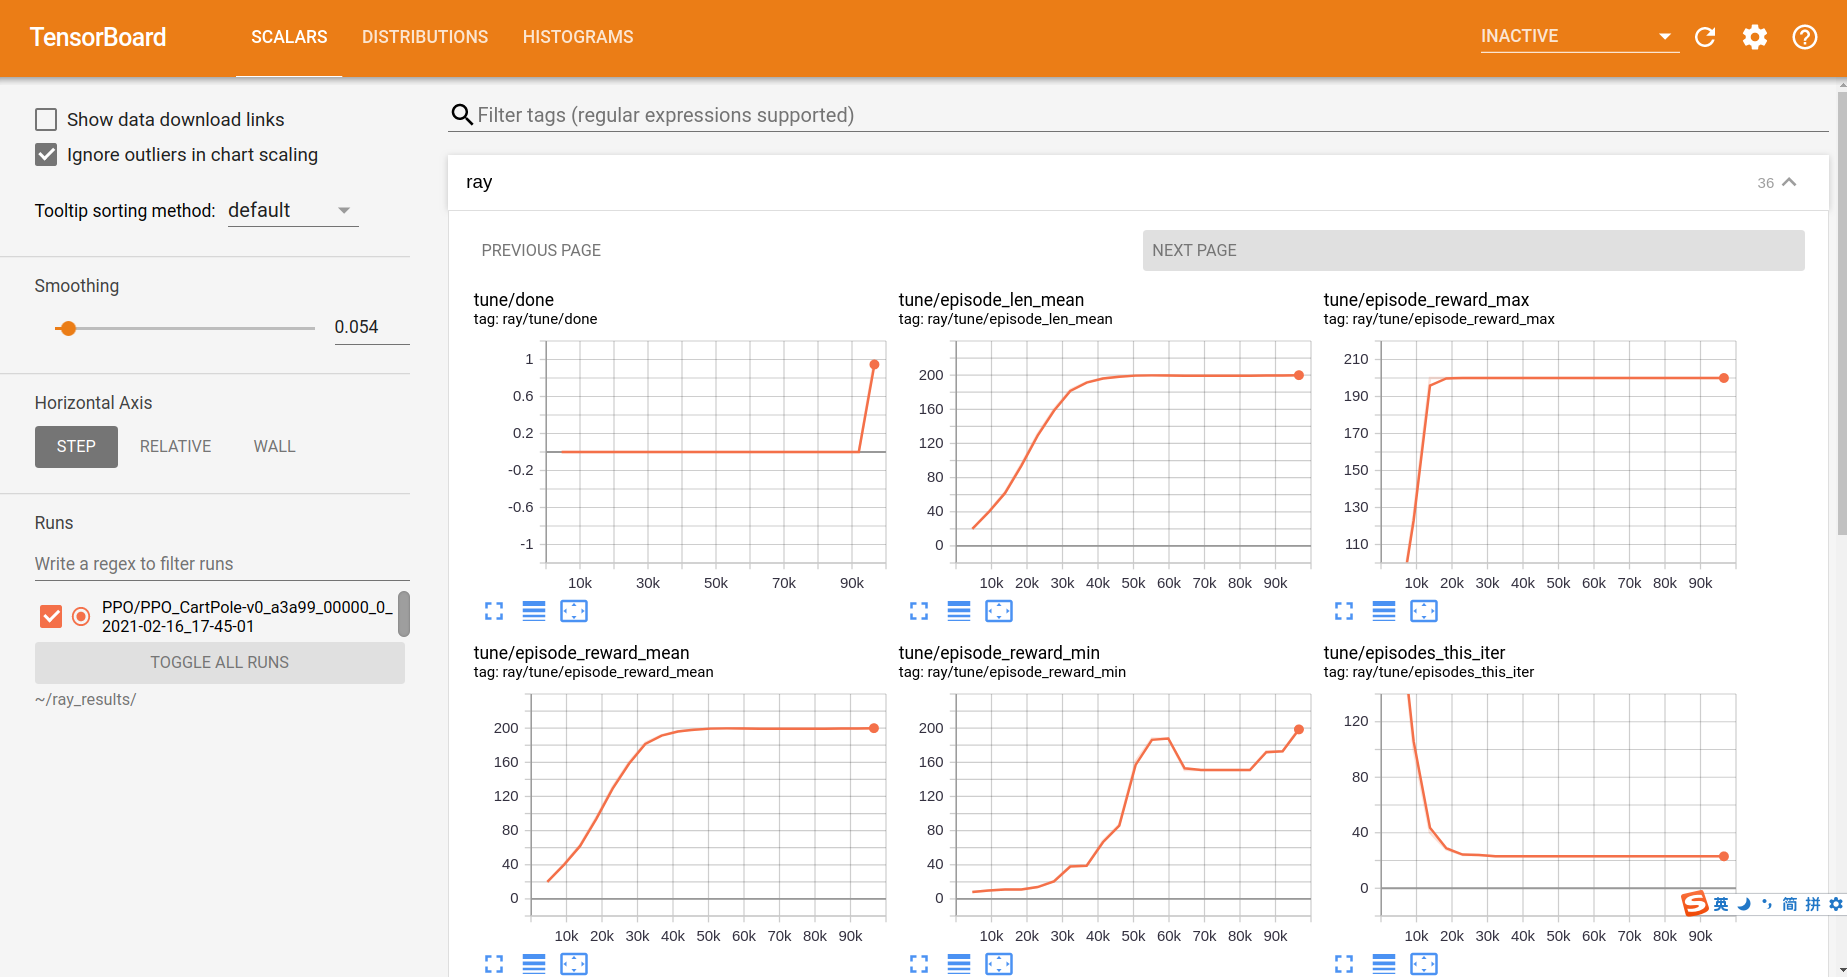This screenshot has height=977, width=1847.
Task: Go to NEXT PAGE of charts
Action: tap(1473, 251)
